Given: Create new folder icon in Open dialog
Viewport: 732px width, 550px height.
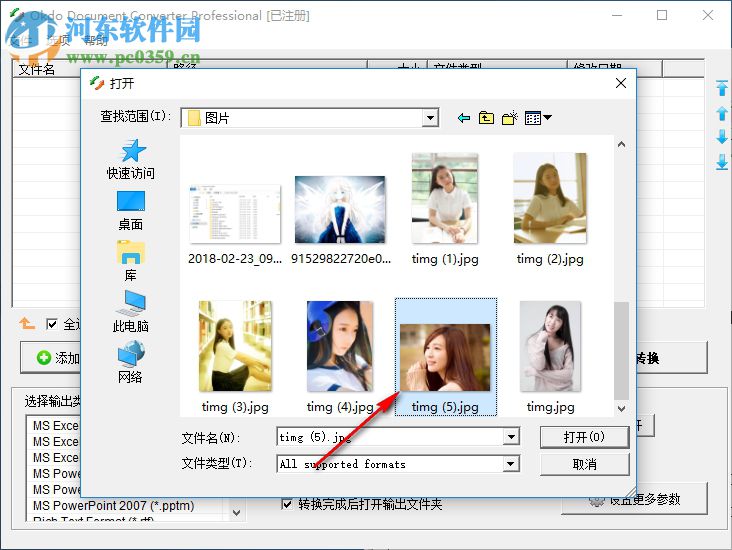Looking at the screenshot, I should tap(509, 118).
